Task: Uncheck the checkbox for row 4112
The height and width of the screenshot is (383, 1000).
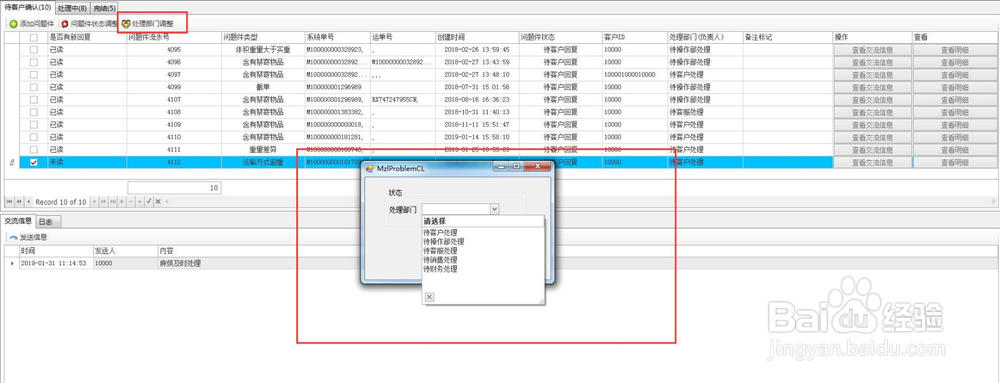Action: pyautogui.click(x=34, y=163)
